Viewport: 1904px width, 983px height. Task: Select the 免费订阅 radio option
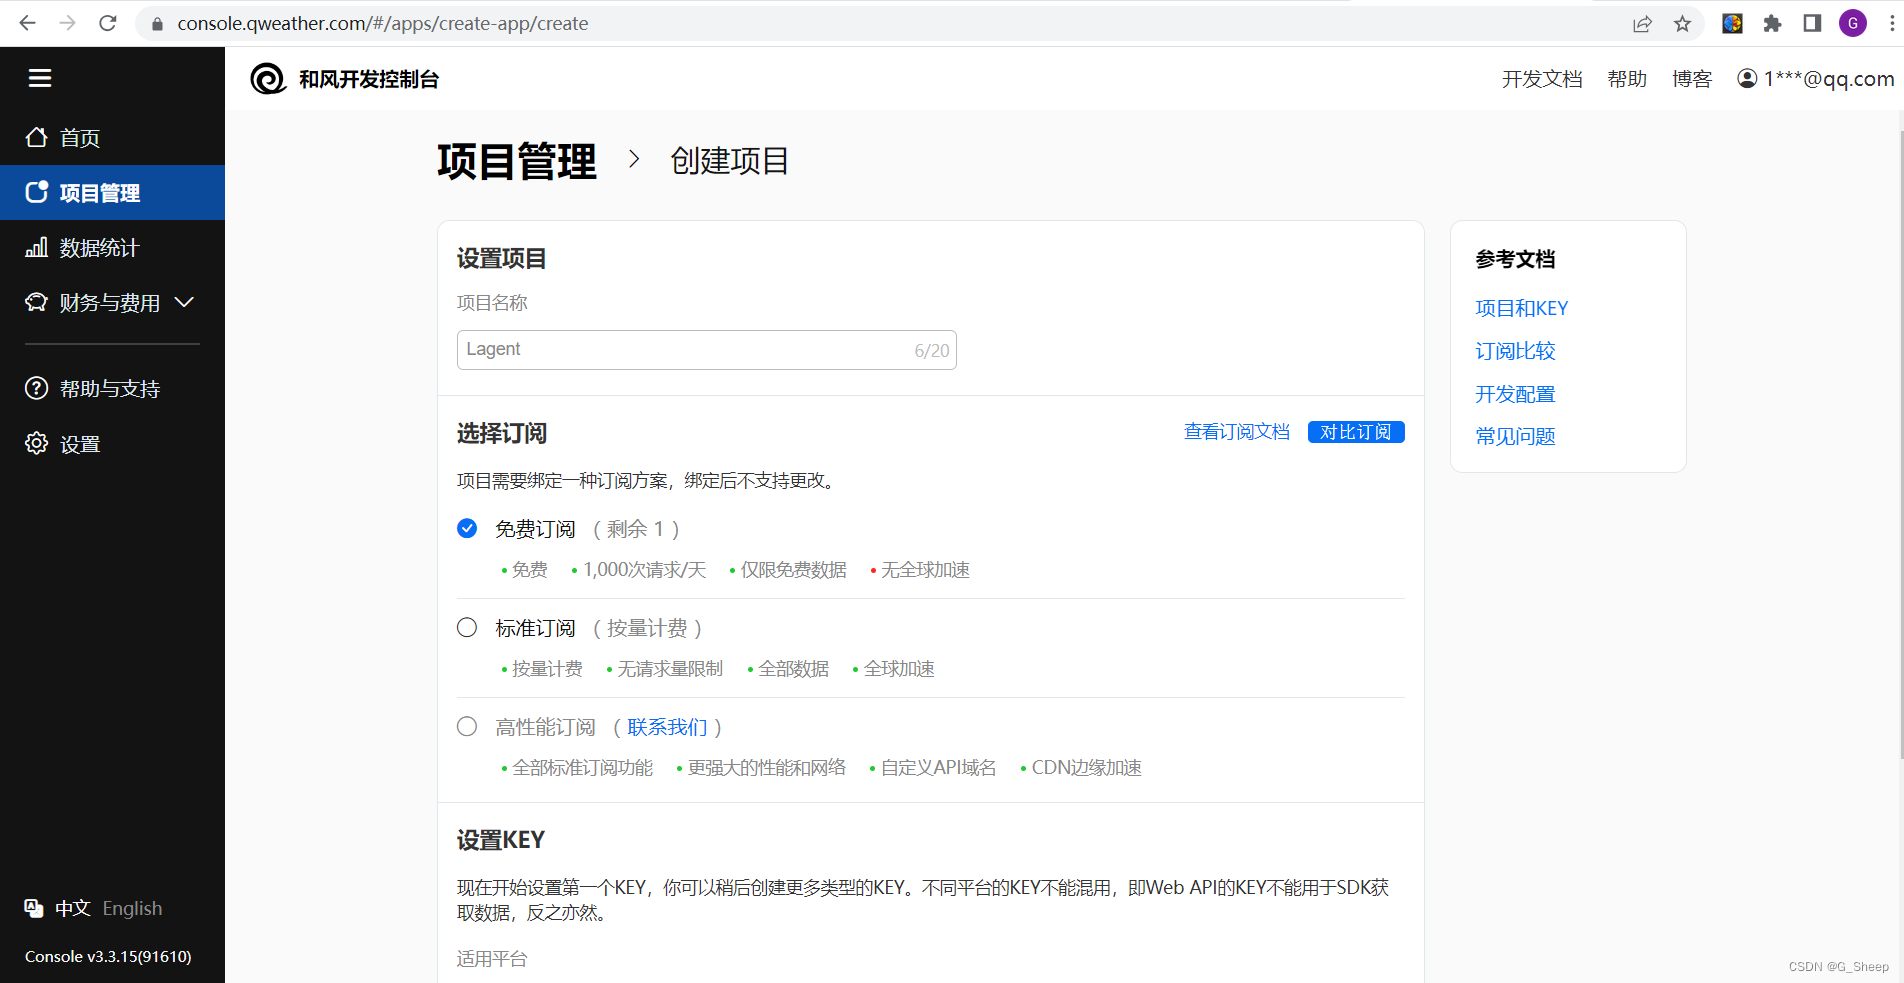point(467,528)
